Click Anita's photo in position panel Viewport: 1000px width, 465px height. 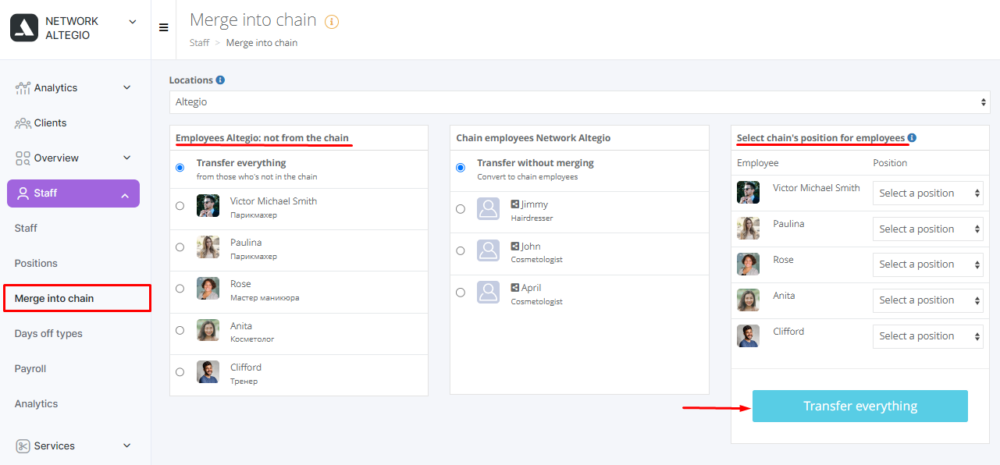click(748, 300)
